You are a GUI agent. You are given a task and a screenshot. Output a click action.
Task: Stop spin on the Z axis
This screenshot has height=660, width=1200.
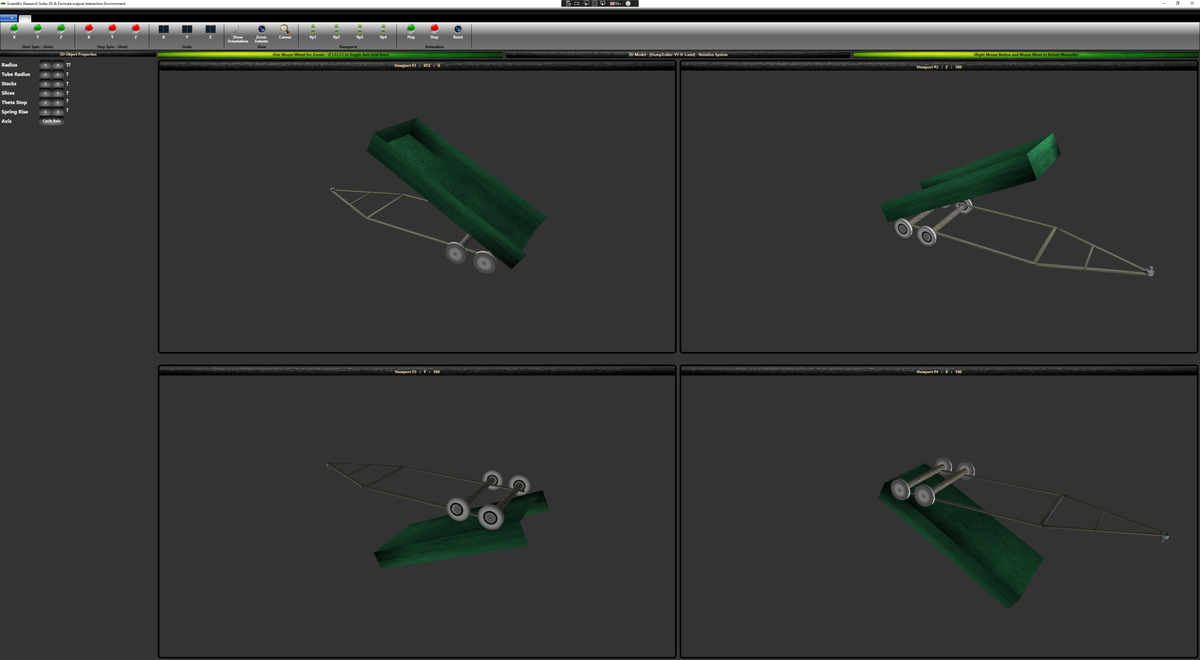click(x=135, y=30)
